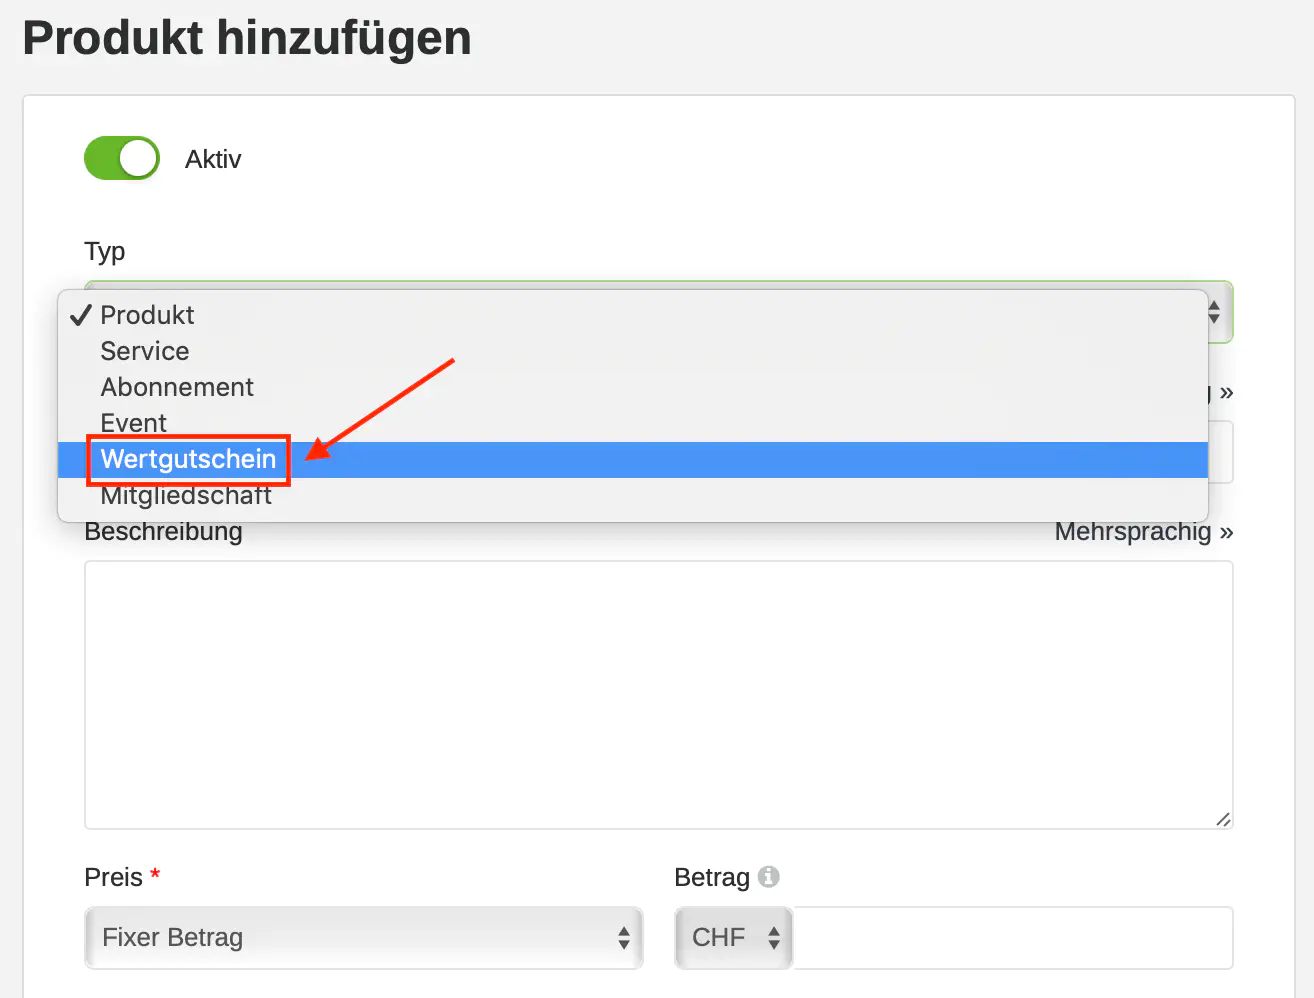Screen dimensions: 1314x998
Task: Grab the Beschreibung textarea resize handle
Action: click(x=1222, y=819)
